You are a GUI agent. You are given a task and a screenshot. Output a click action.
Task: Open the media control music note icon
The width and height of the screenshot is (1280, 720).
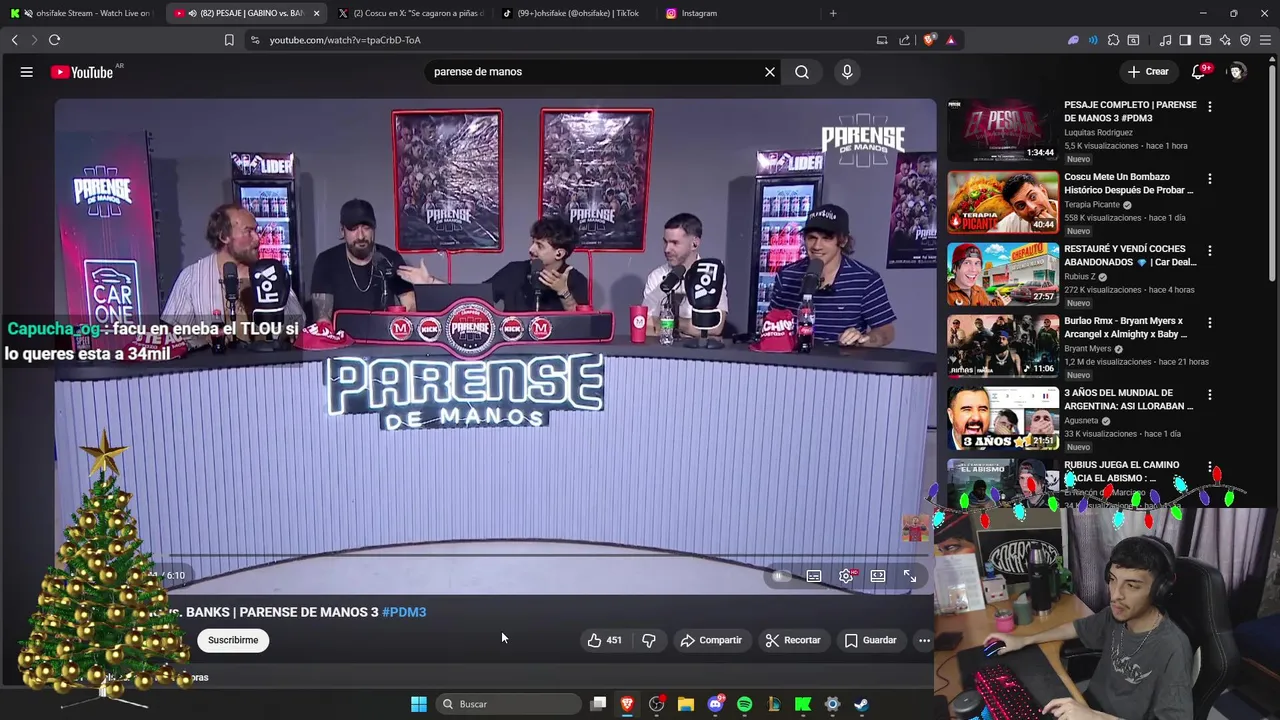(x=1165, y=40)
